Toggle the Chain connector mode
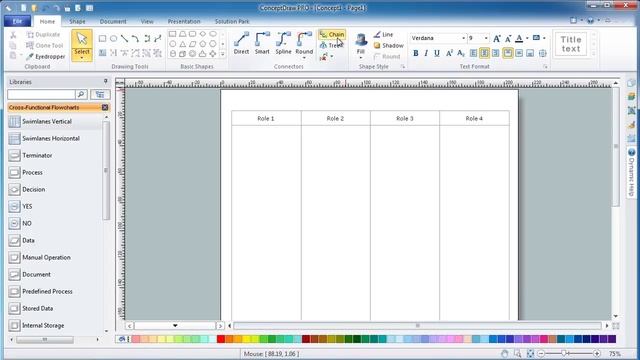The width and height of the screenshot is (640, 360). (x=332, y=35)
